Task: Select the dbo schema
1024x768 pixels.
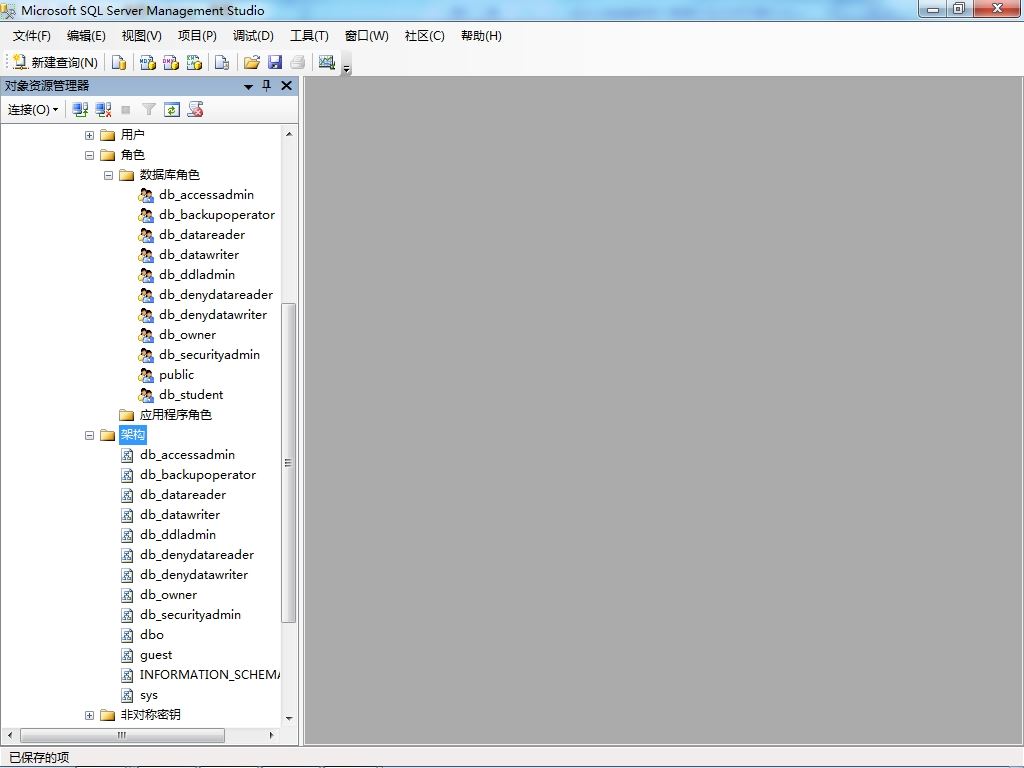Action: pos(152,635)
